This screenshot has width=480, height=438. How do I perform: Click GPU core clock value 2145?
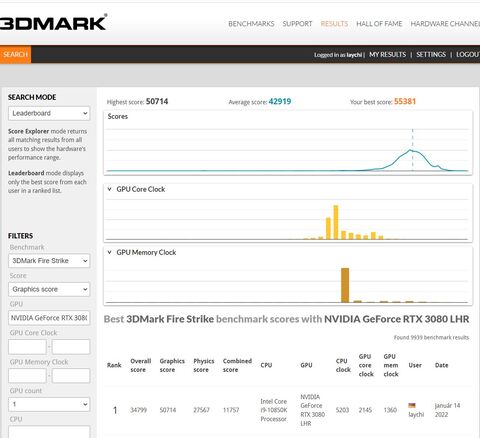coord(365,410)
